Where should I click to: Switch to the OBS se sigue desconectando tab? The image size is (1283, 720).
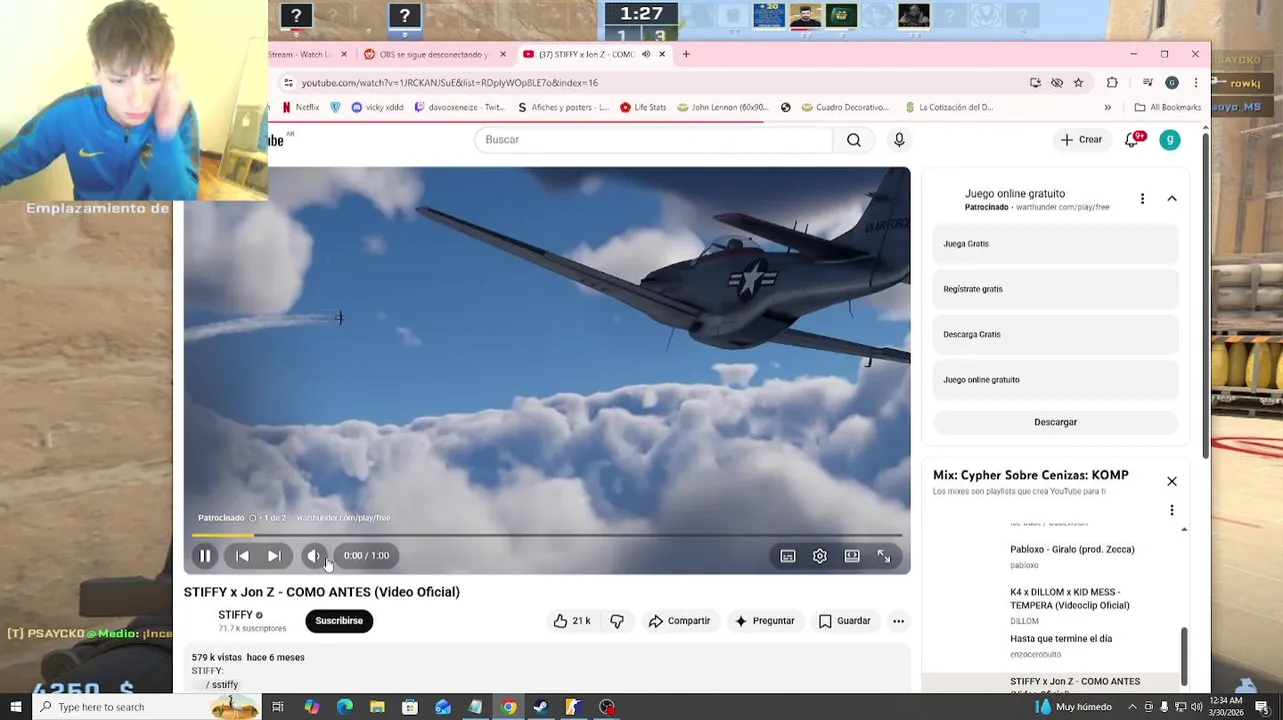[433, 54]
